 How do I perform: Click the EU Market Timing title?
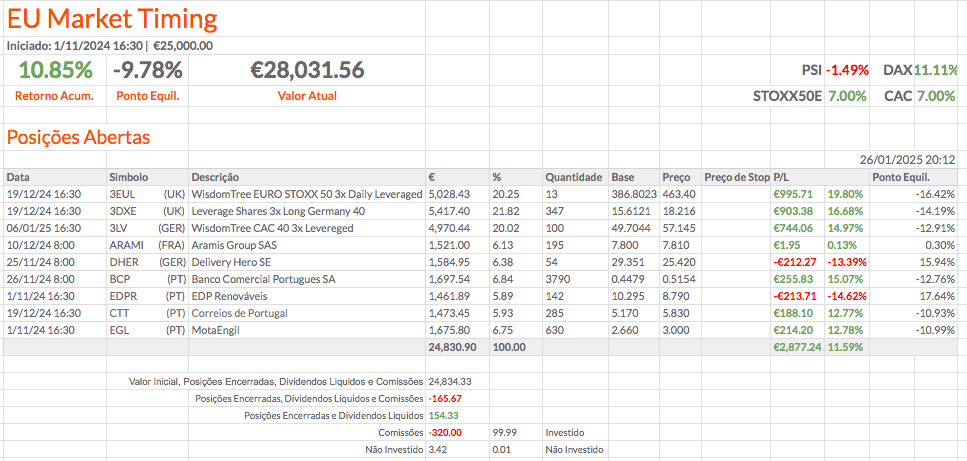112,19
